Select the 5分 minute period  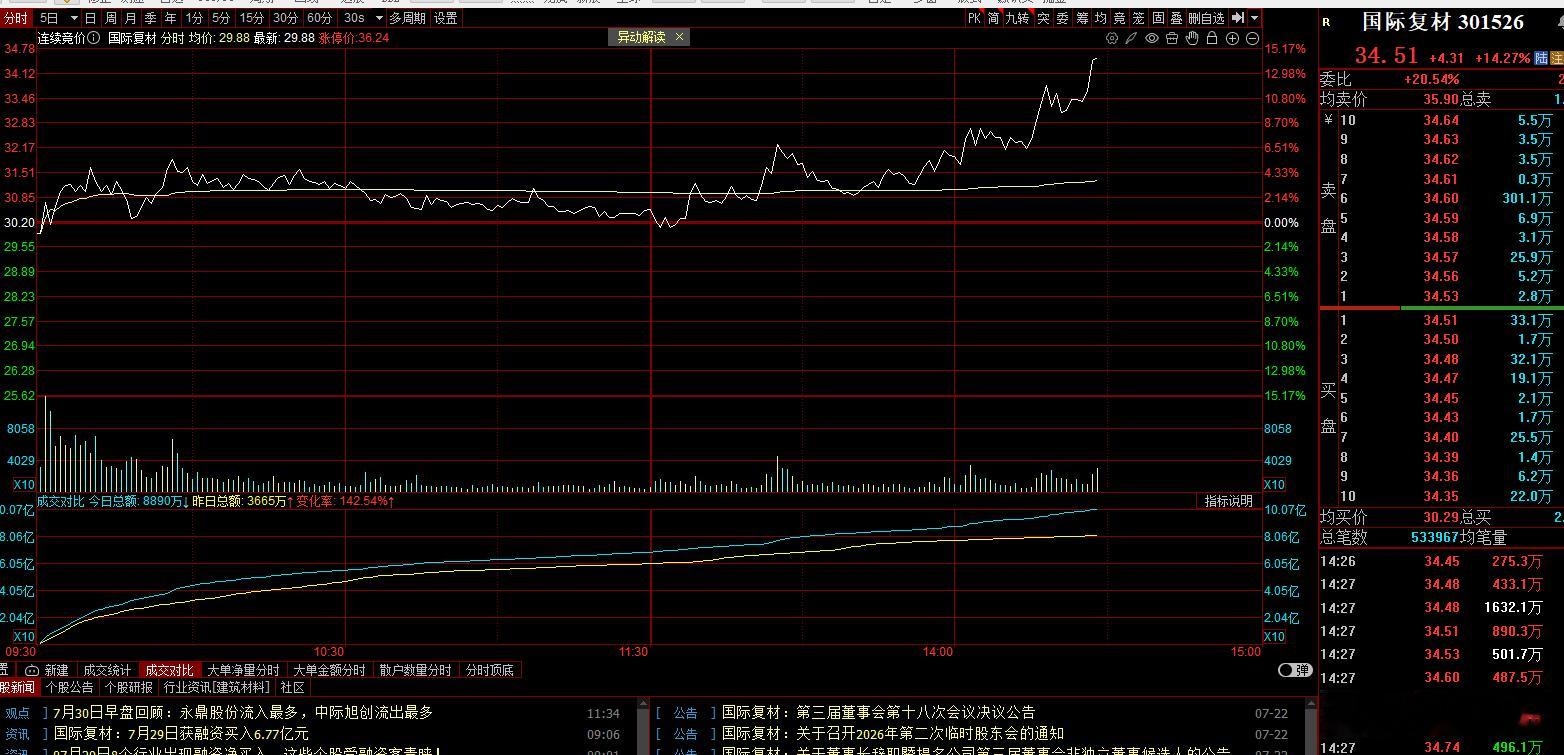[x=221, y=18]
